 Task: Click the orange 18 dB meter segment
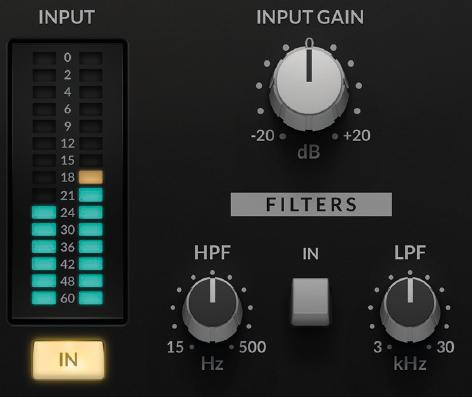point(91,177)
